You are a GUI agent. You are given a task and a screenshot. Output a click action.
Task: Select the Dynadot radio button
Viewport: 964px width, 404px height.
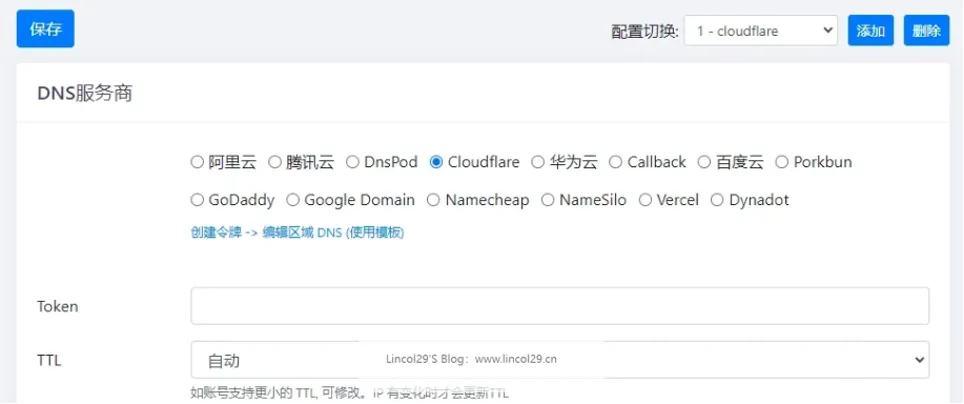pyautogui.click(x=717, y=200)
